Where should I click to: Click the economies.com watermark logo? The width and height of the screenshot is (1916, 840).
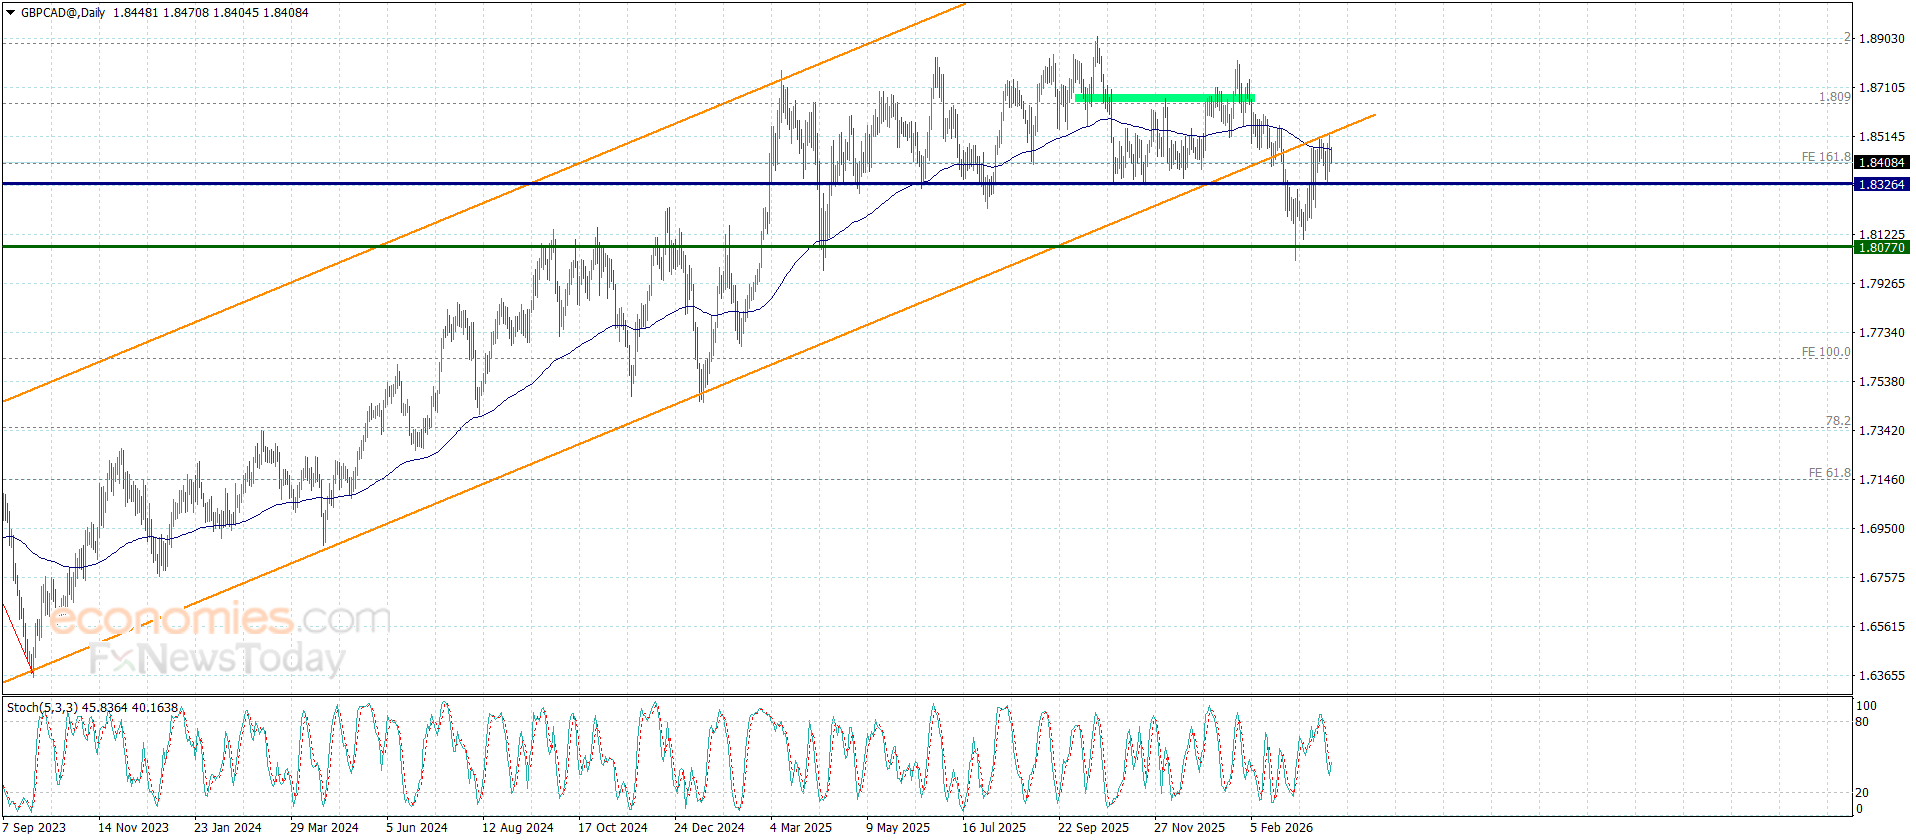[220, 619]
